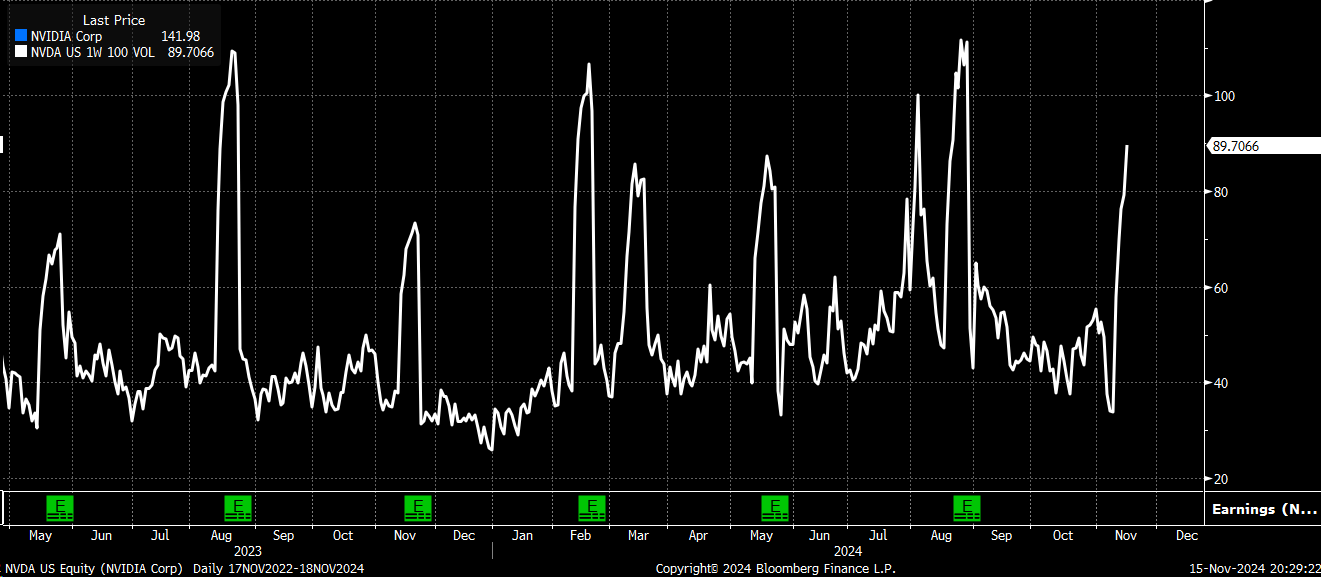The width and height of the screenshot is (1321, 577).
Task: Select the 89.7066 current value axis flag
Action: point(1263,146)
